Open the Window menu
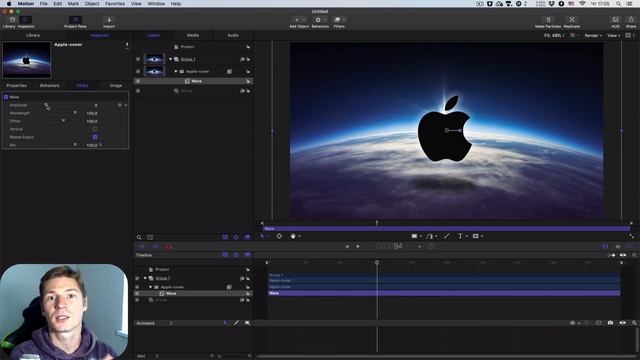 (156, 4)
